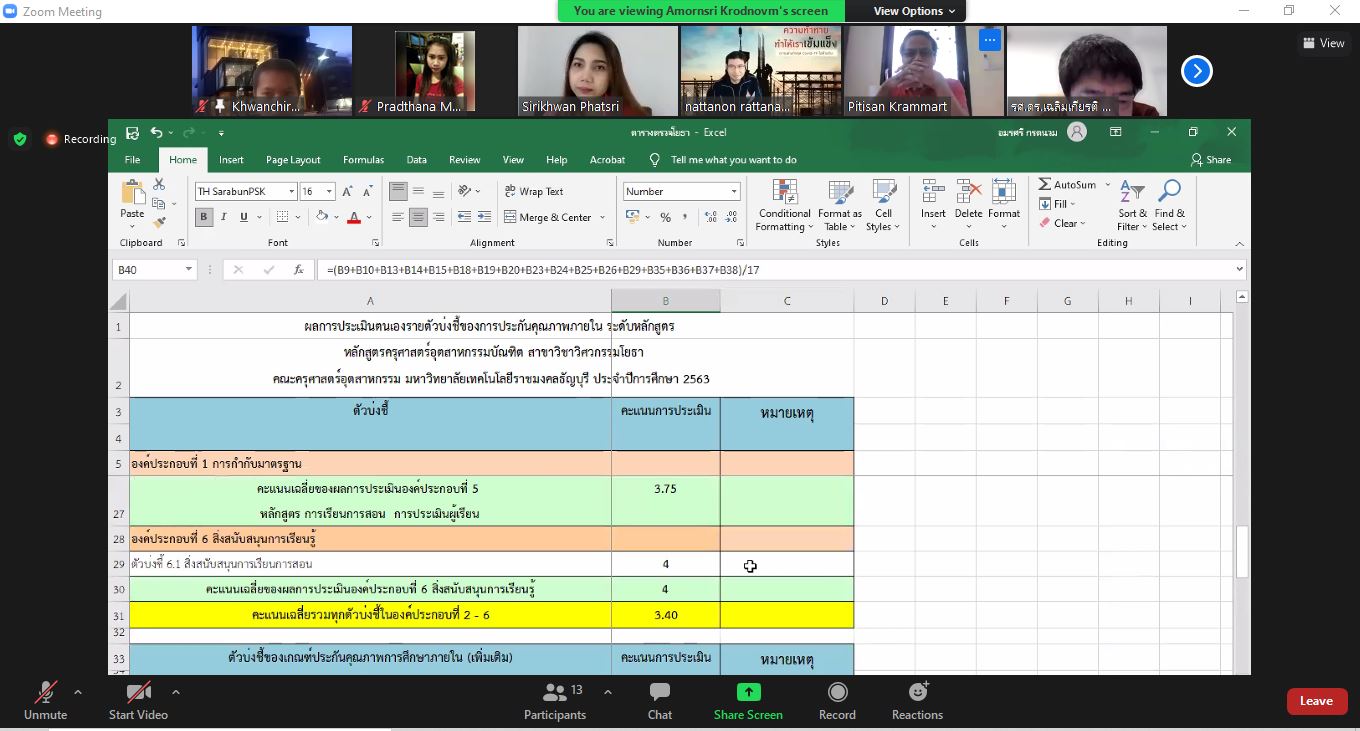The image size is (1360, 731).
Task: Unmute the Zoom microphone
Action: [x=45, y=700]
